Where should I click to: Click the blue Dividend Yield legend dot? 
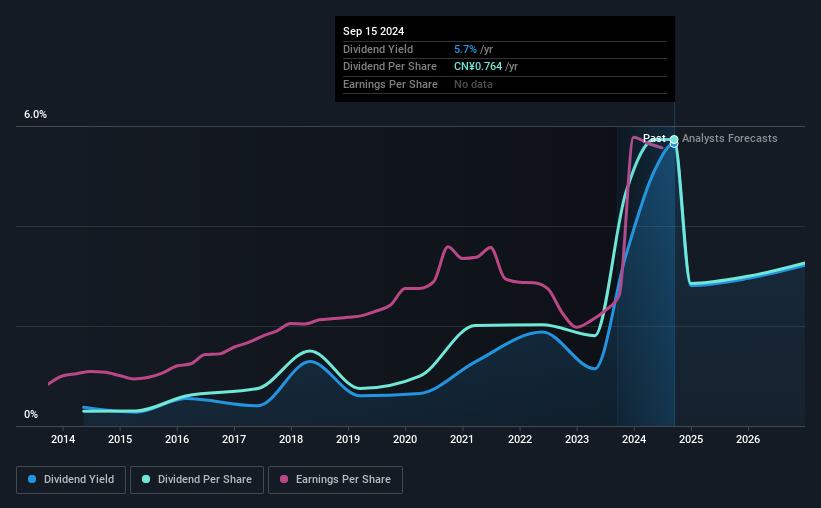click(32, 479)
